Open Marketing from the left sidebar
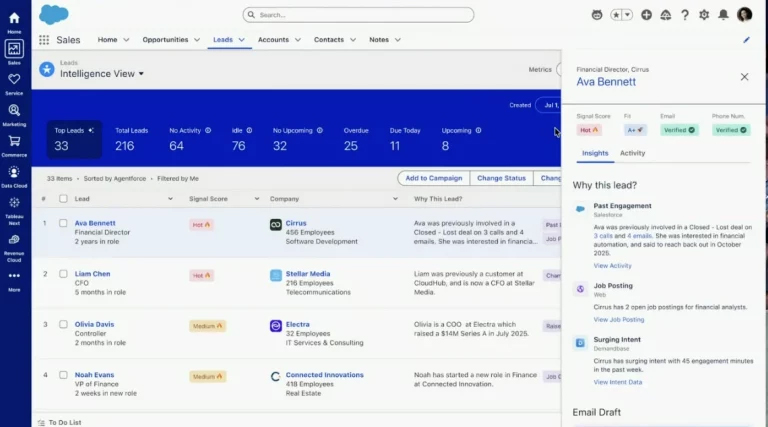This screenshot has height=427, width=768. tap(14, 111)
